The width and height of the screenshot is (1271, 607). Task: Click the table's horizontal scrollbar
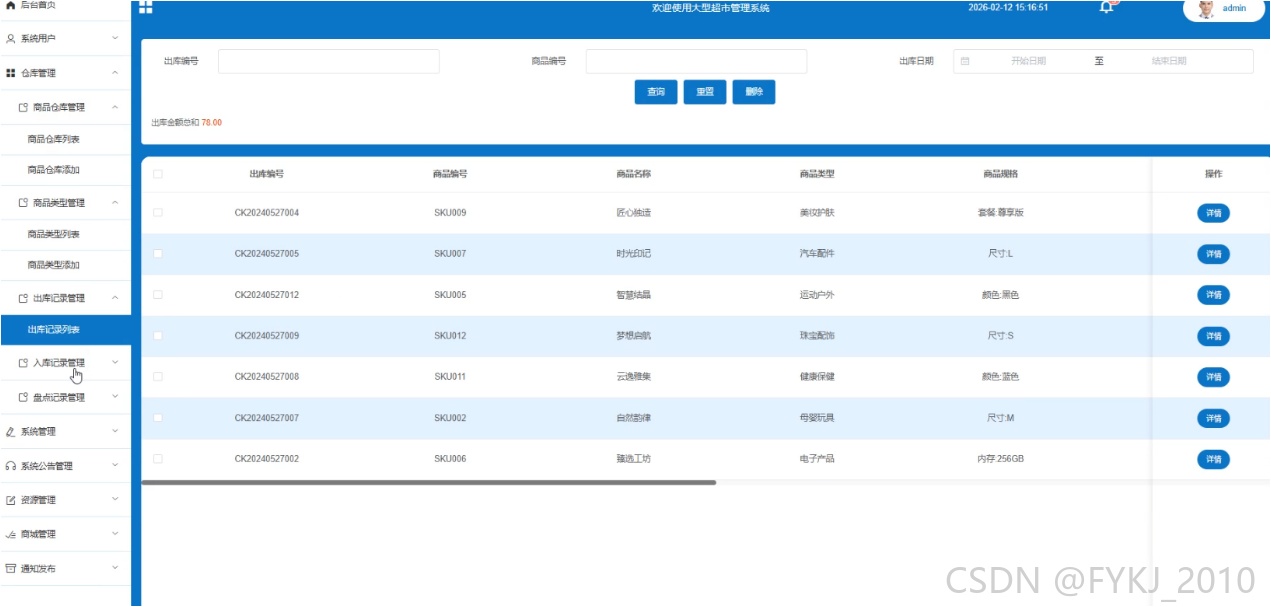(x=429, y=482)
